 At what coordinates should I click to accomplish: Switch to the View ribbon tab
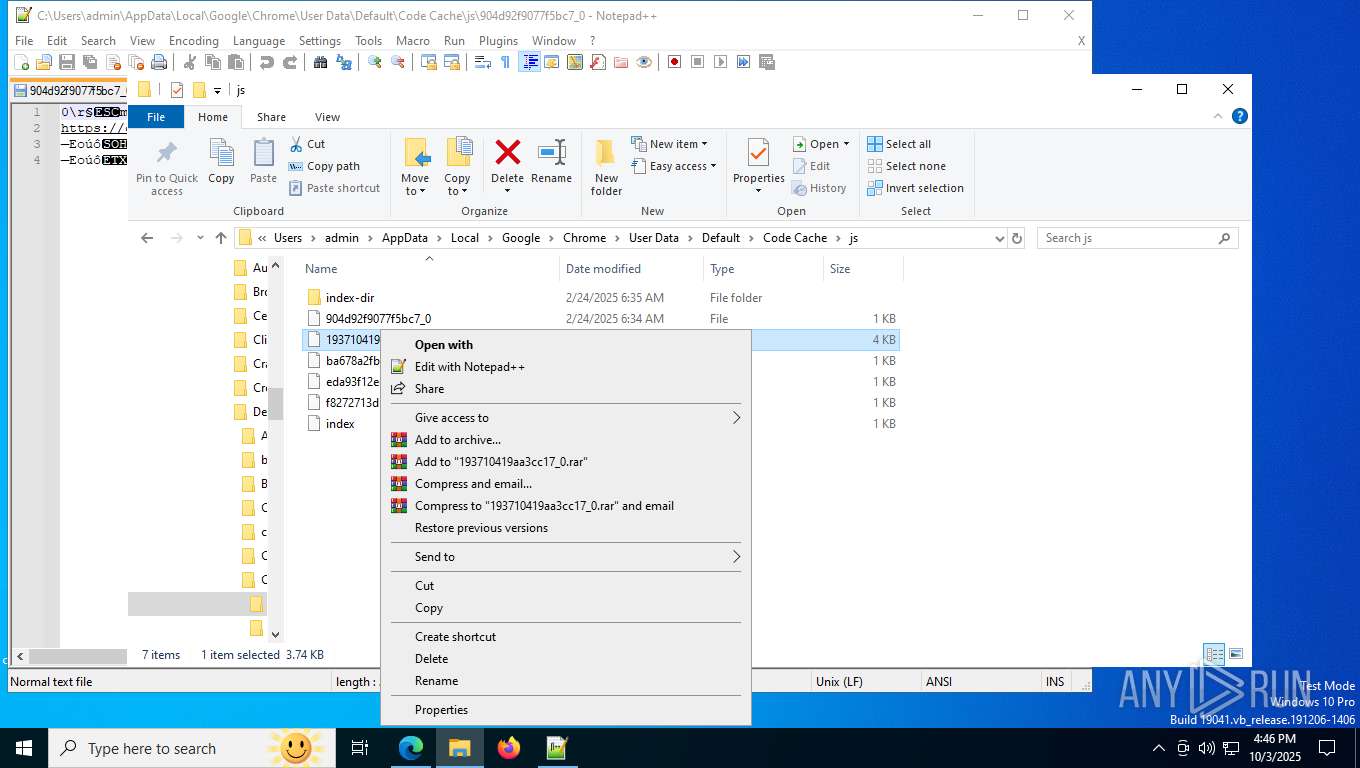pos(327,117)
